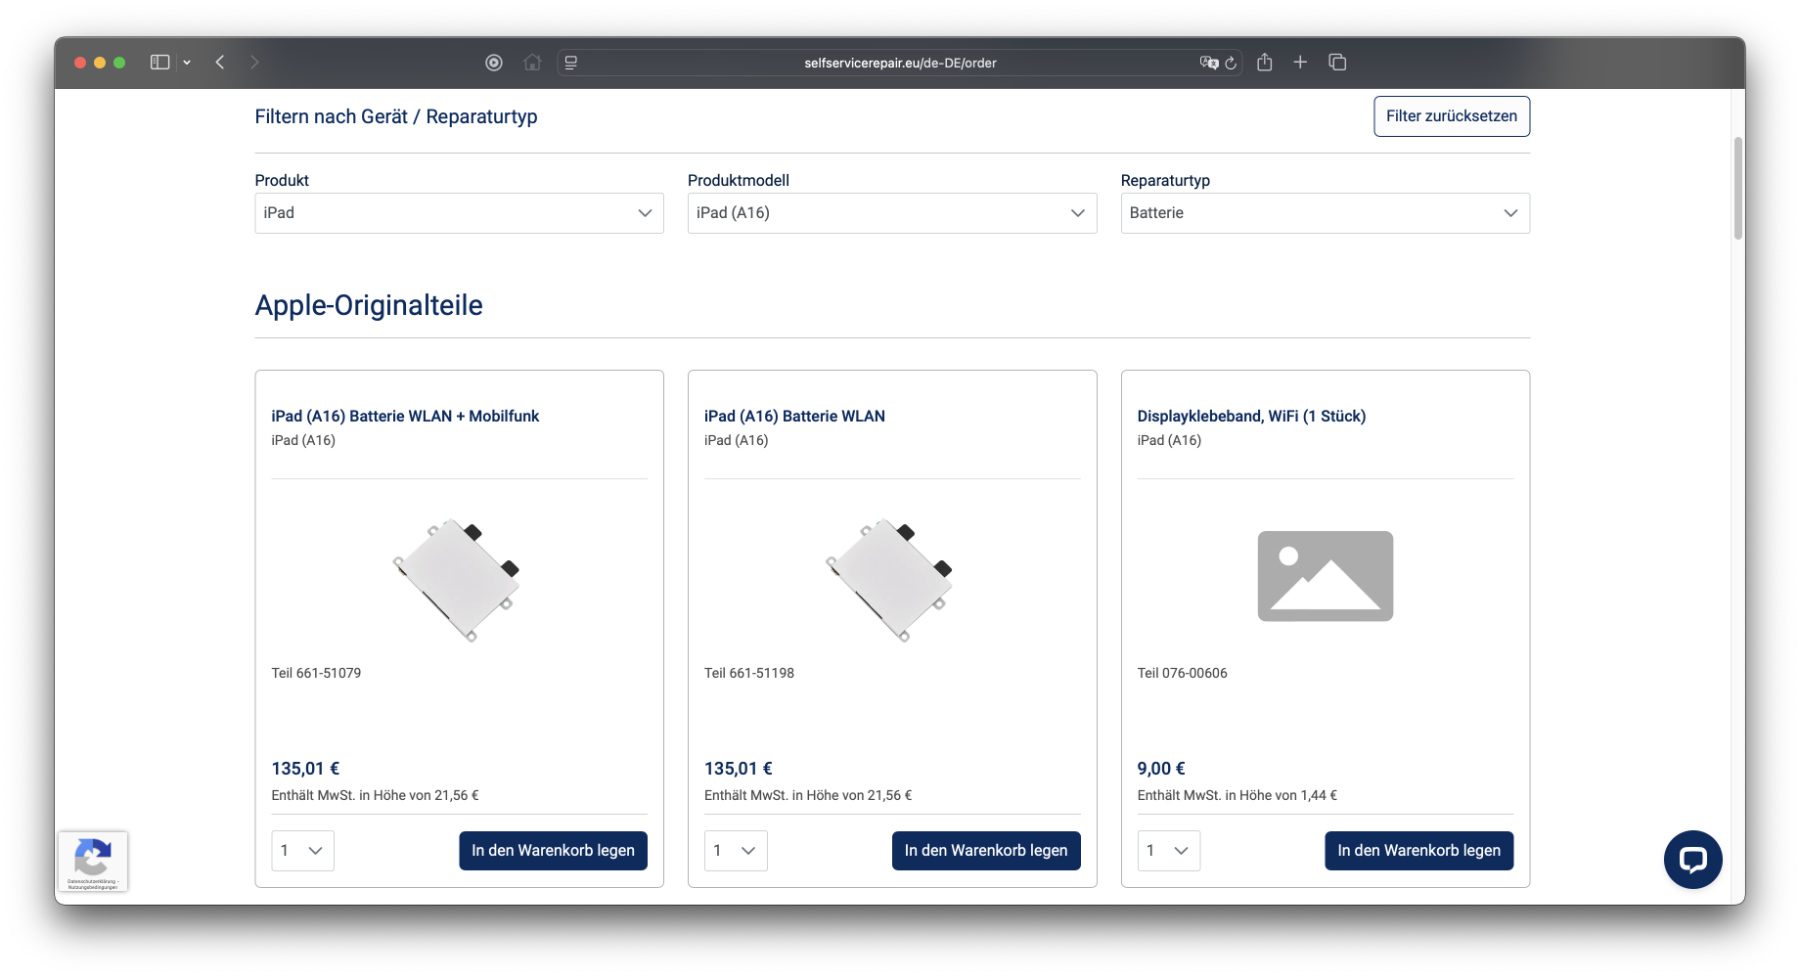1800x977 pixels.
Task: Open a new tab with plus icon
Action: click(1300, 62)
